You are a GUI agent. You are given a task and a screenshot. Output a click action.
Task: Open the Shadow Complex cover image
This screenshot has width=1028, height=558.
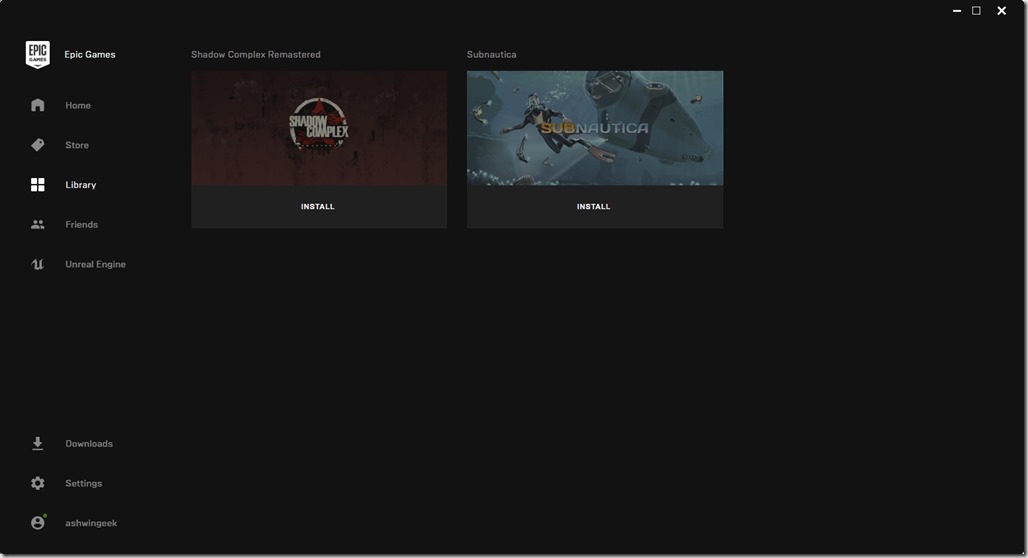pos(319,128)
